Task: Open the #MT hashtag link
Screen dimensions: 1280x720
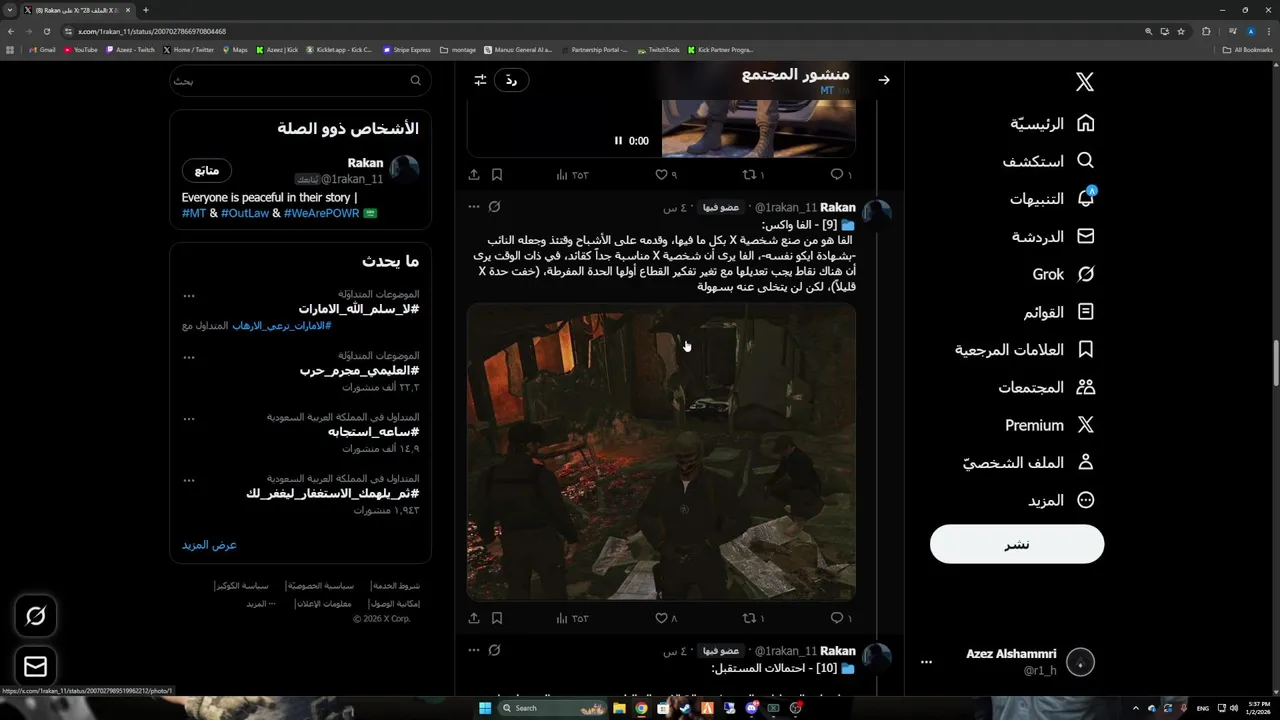Action: [194, 213]
